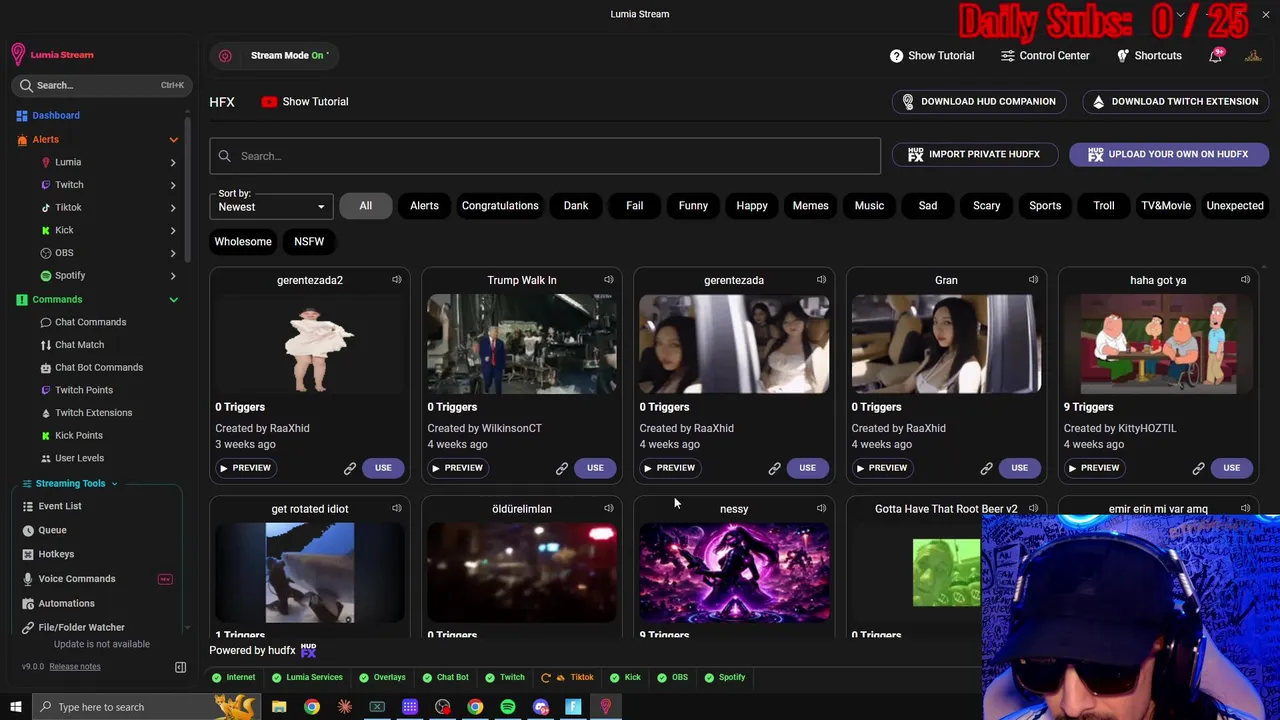
Task: Open File Explorer from the taskbar
Action: (279, 707)
